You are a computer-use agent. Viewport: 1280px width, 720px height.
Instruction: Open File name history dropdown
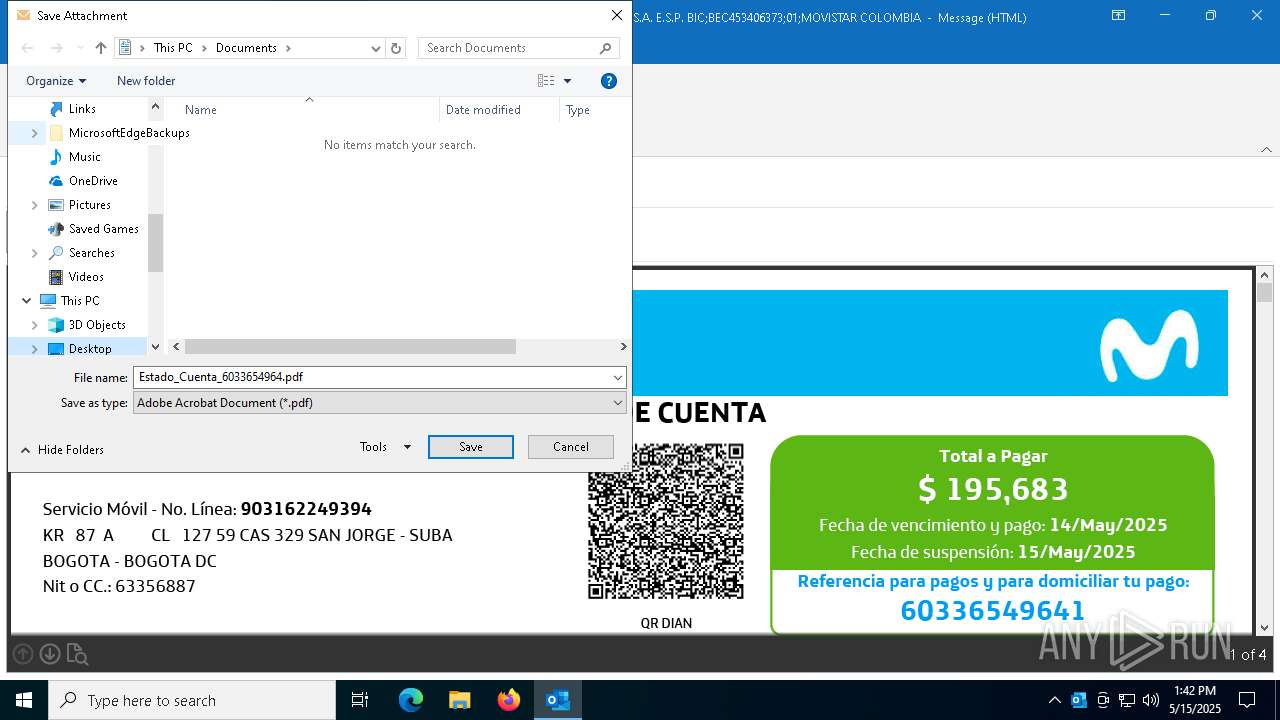click(x=618, y=377)
